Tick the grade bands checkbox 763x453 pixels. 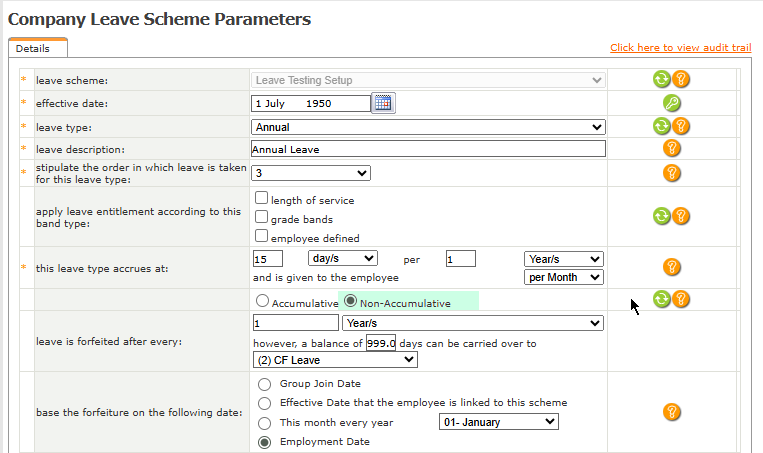click(261, 218)
